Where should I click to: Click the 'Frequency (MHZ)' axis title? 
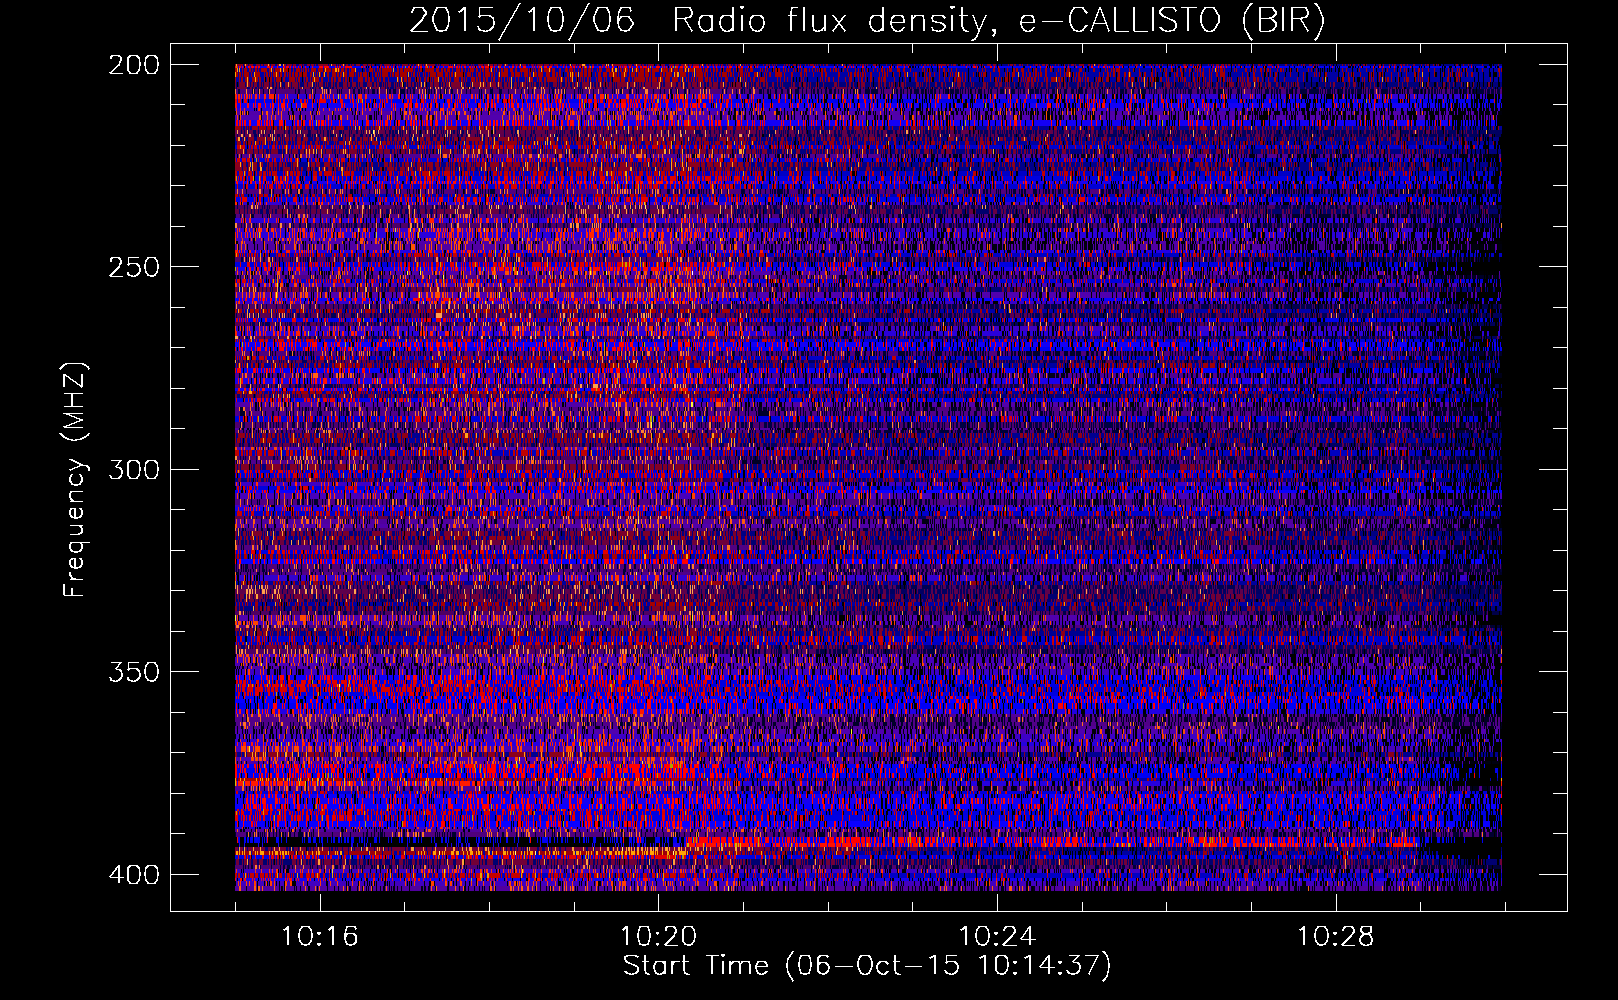click(x=75, y=480)
